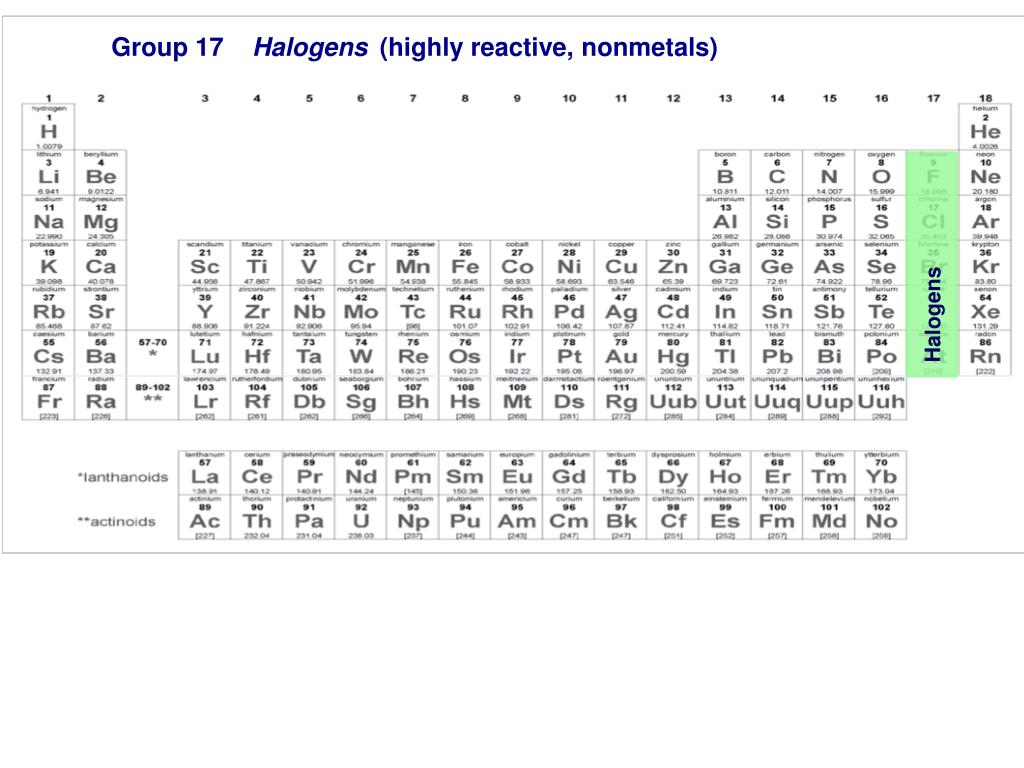1024x768 pixels.
Task: Select the boron cell "B"
Action: pyautogui.click(x=725, y=173)
